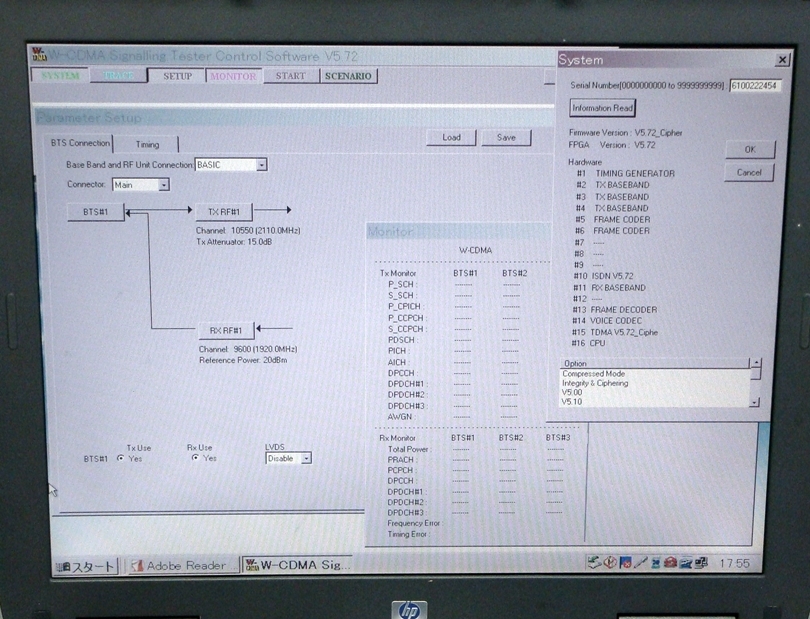810x619 pixels.
Task: Click the 'Tx Attenuator: 15.0dB' text
Action: pos(234,242)
